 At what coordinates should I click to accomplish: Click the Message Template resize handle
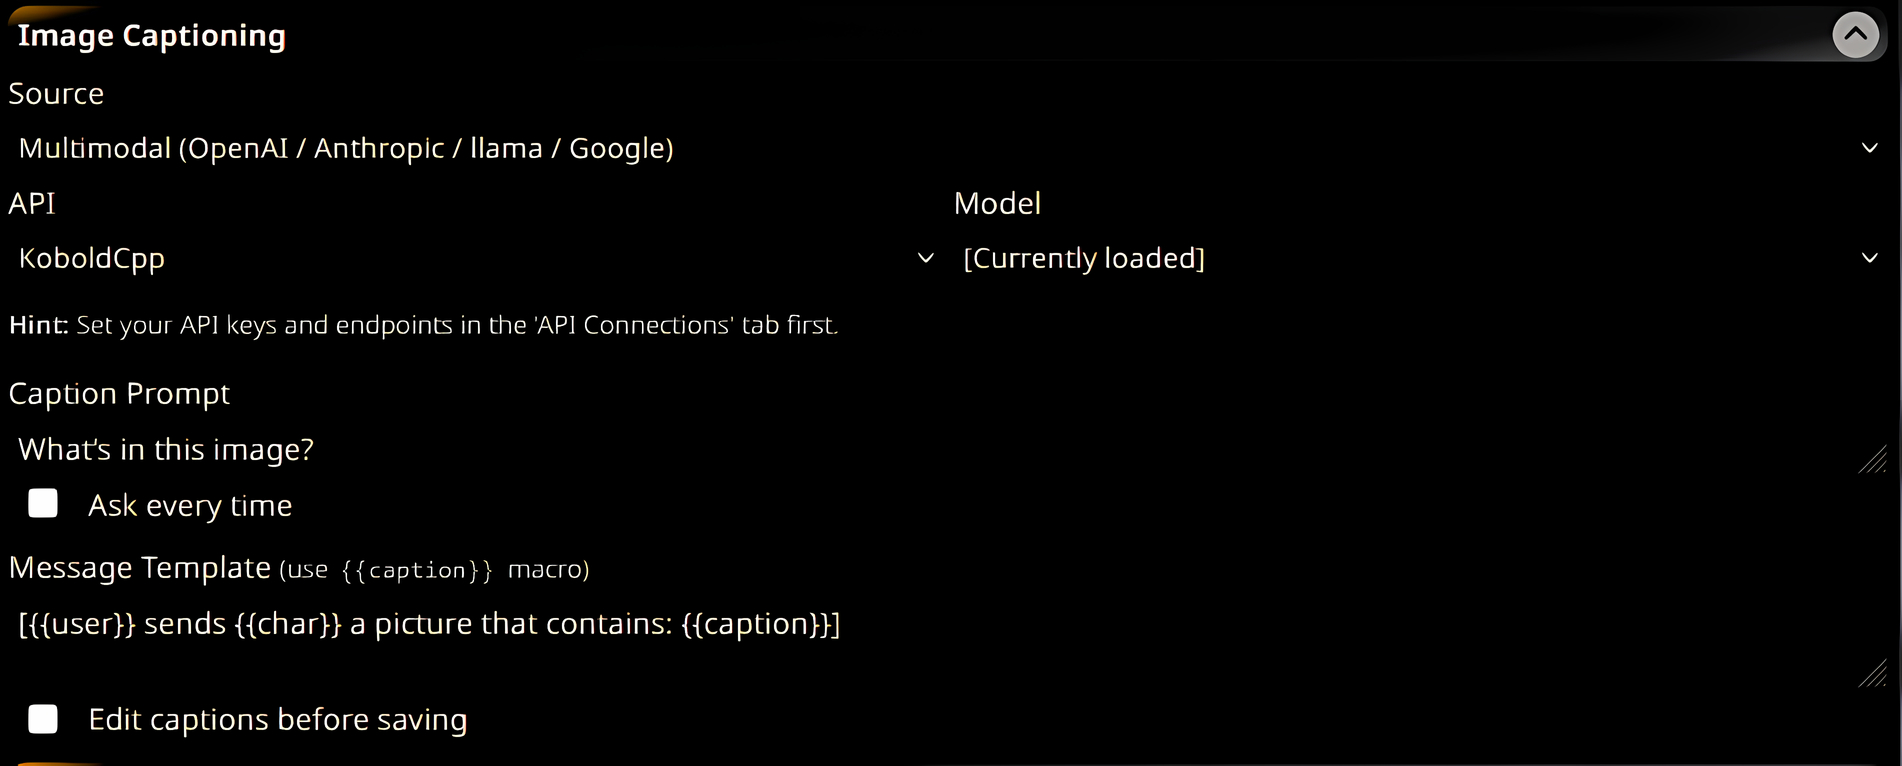point(1873,674)
